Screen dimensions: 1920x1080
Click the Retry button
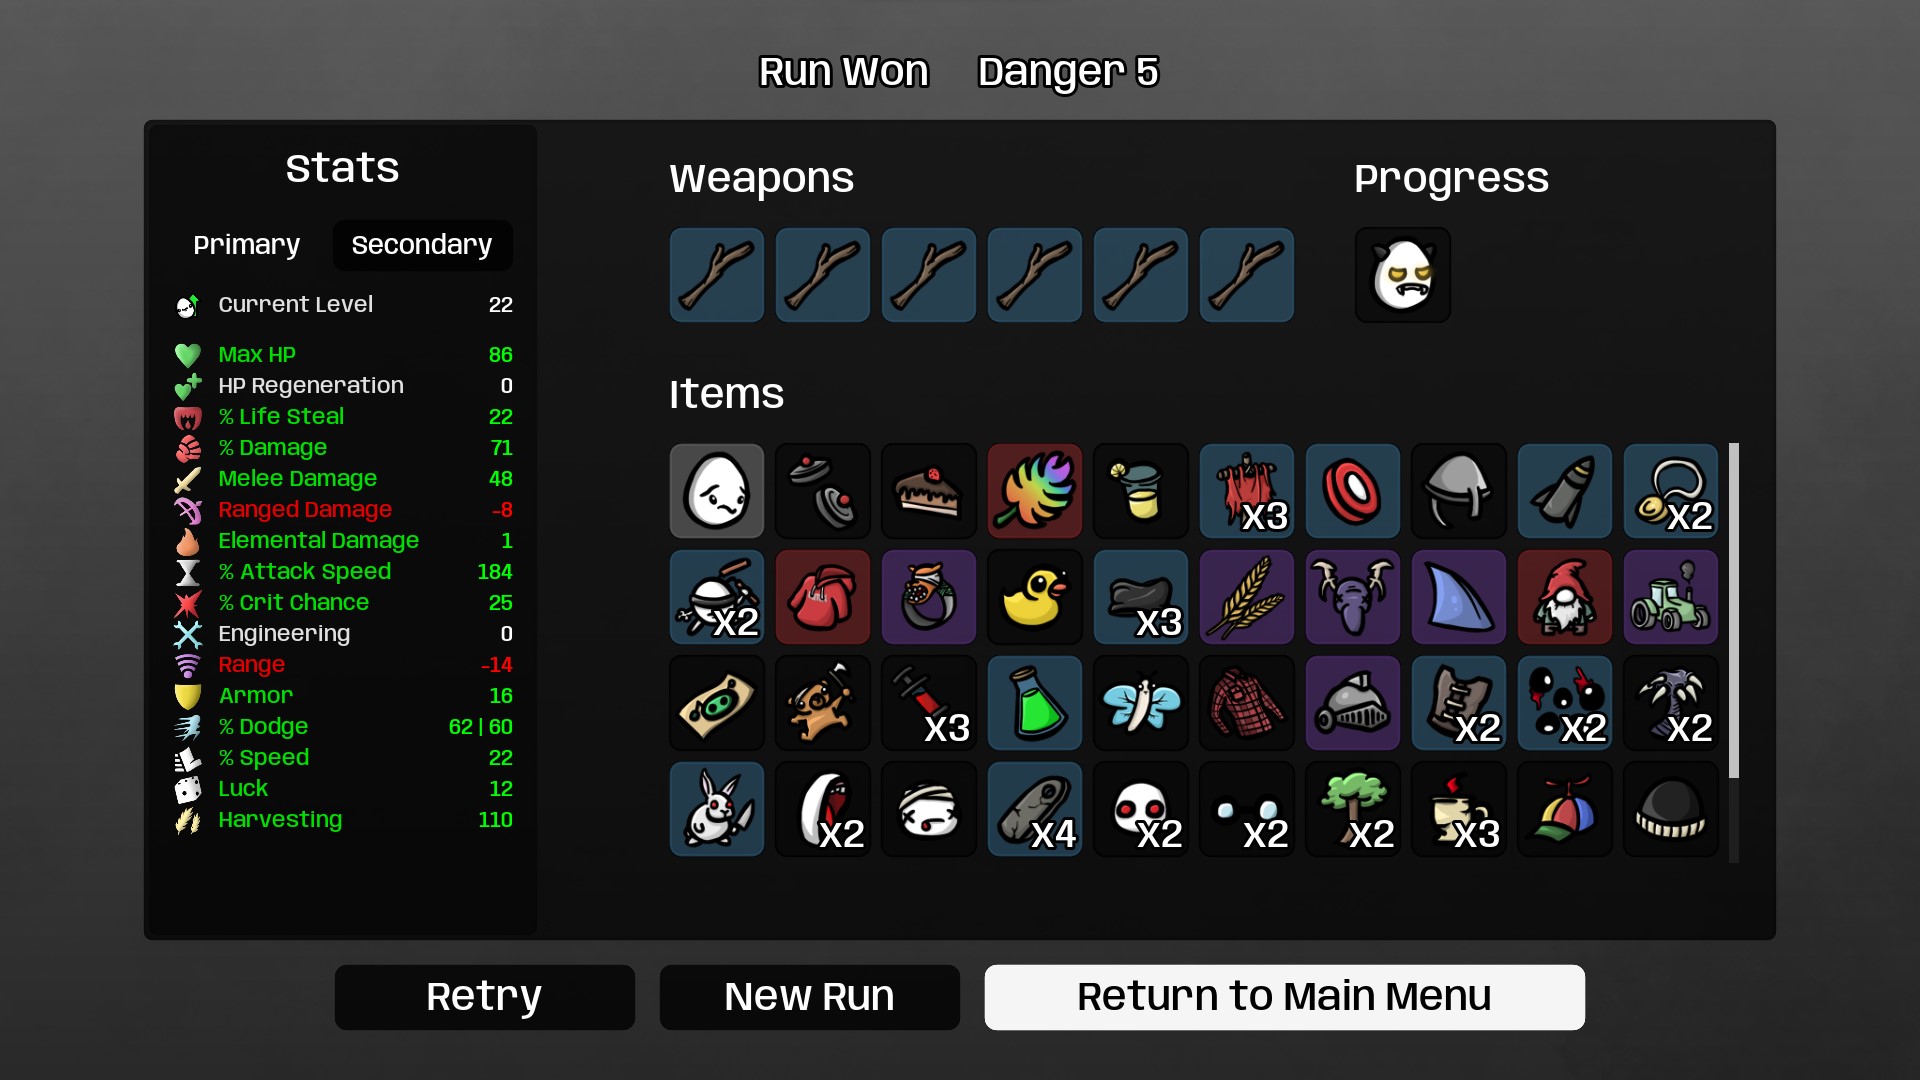(484, 997)
